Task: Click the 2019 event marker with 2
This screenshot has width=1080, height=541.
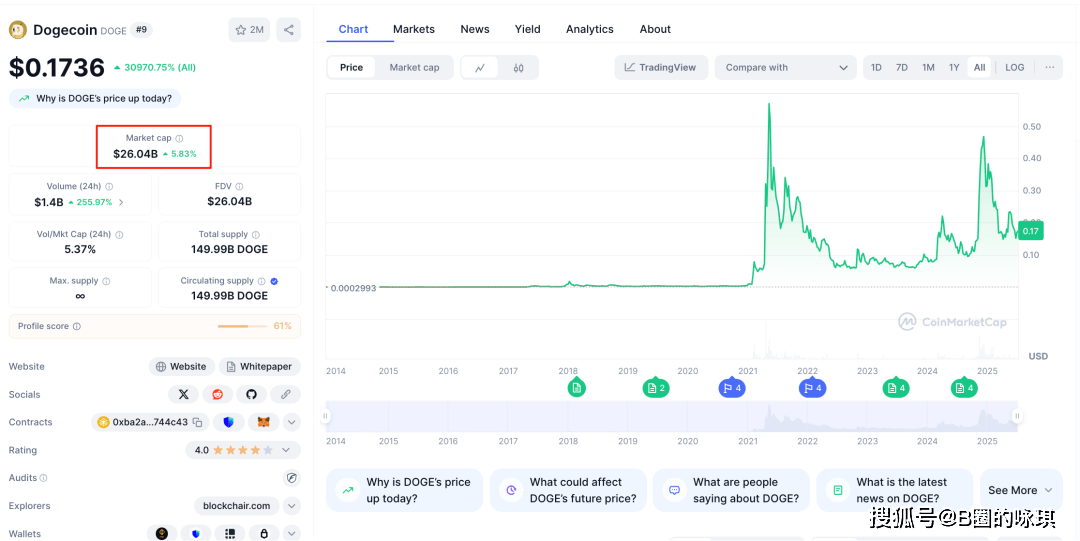Action: point(656,388)
